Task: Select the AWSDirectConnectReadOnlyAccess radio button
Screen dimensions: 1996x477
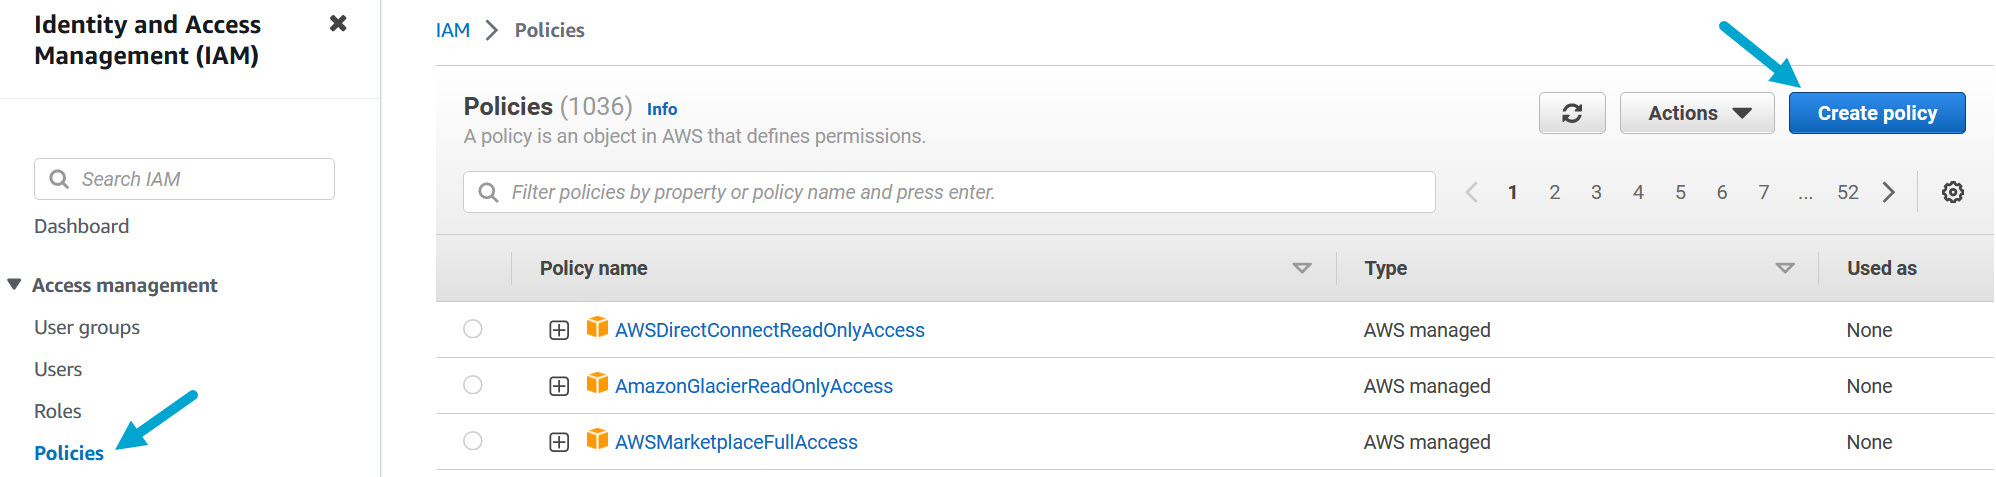Action: click(x=473, y=329)
